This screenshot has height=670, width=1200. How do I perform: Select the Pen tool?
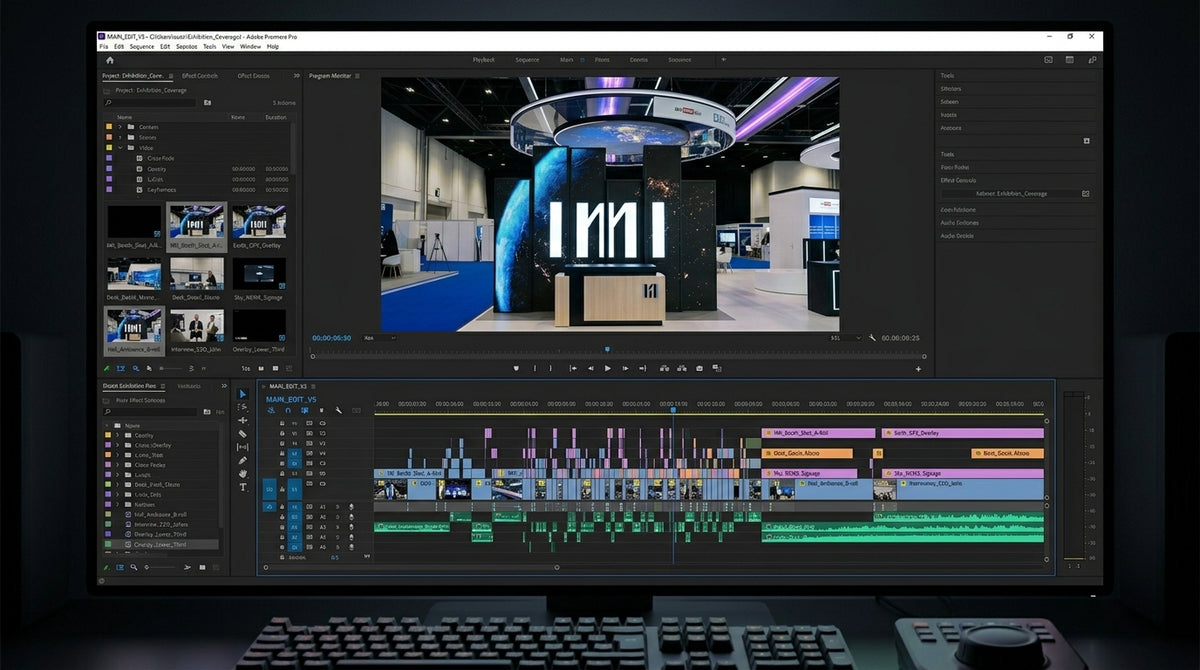pyautogui.click(x=243, y=461)
